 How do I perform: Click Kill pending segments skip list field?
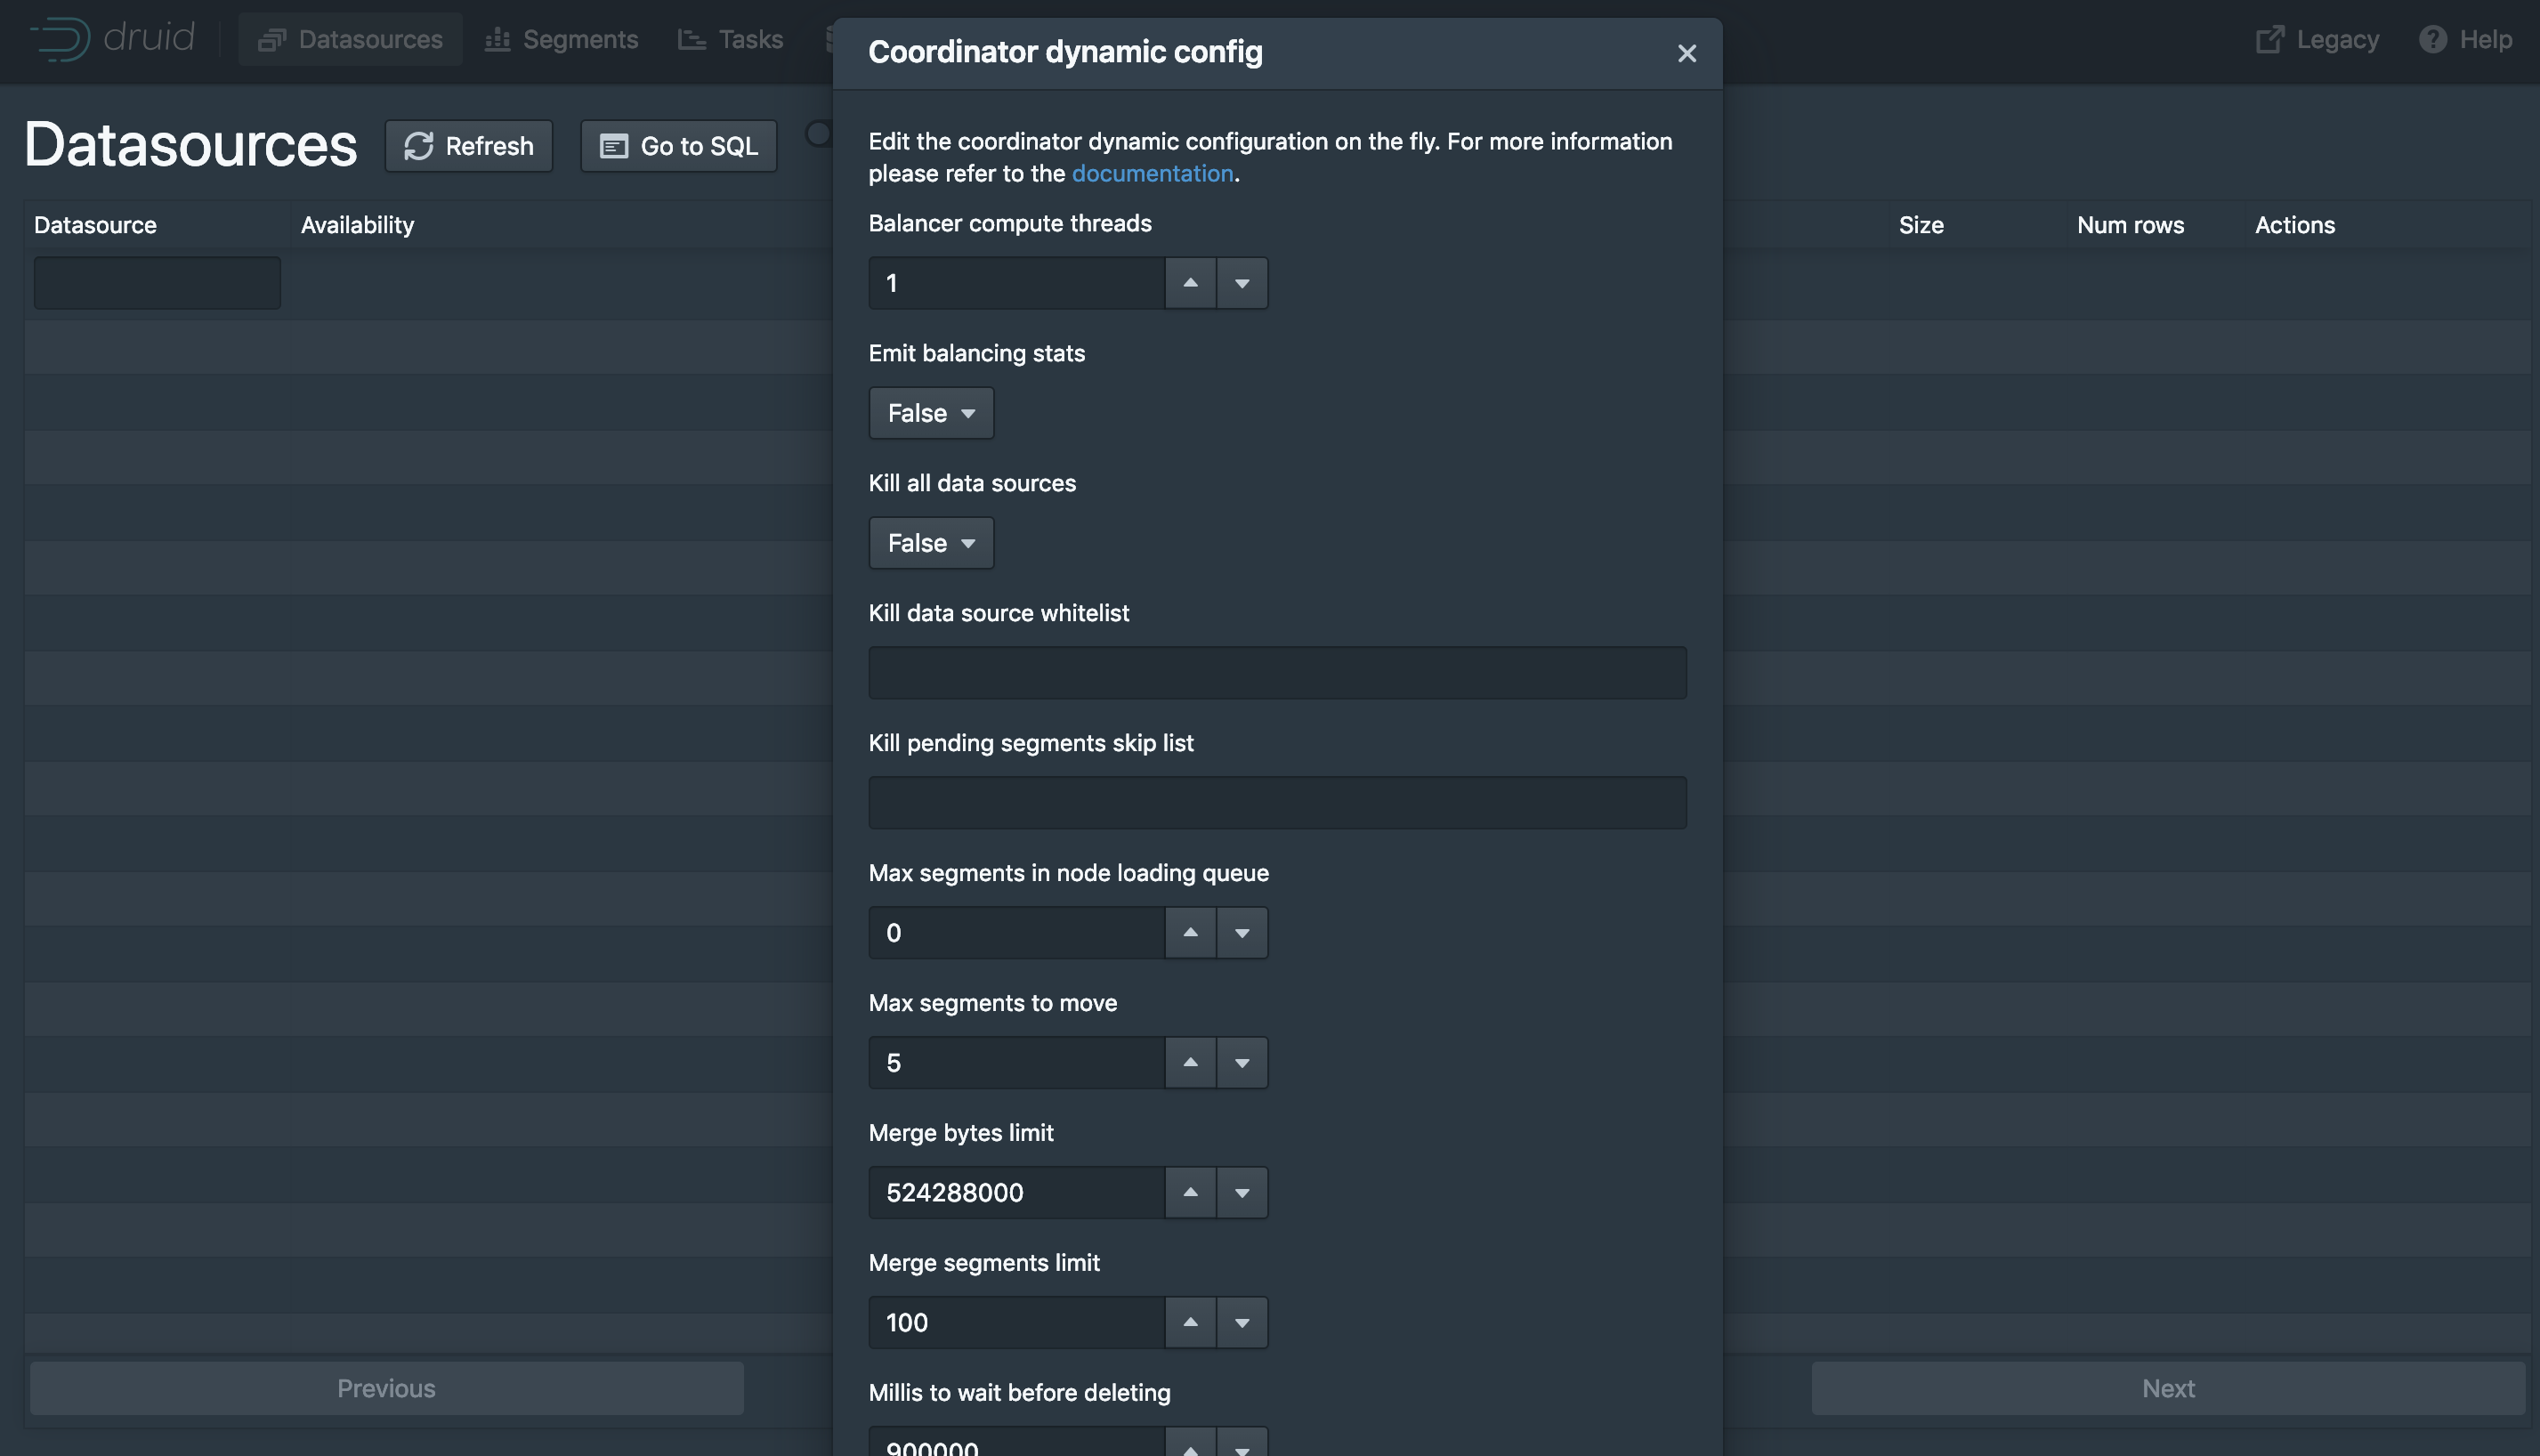pyautogui.click(x=1276, y=802)
